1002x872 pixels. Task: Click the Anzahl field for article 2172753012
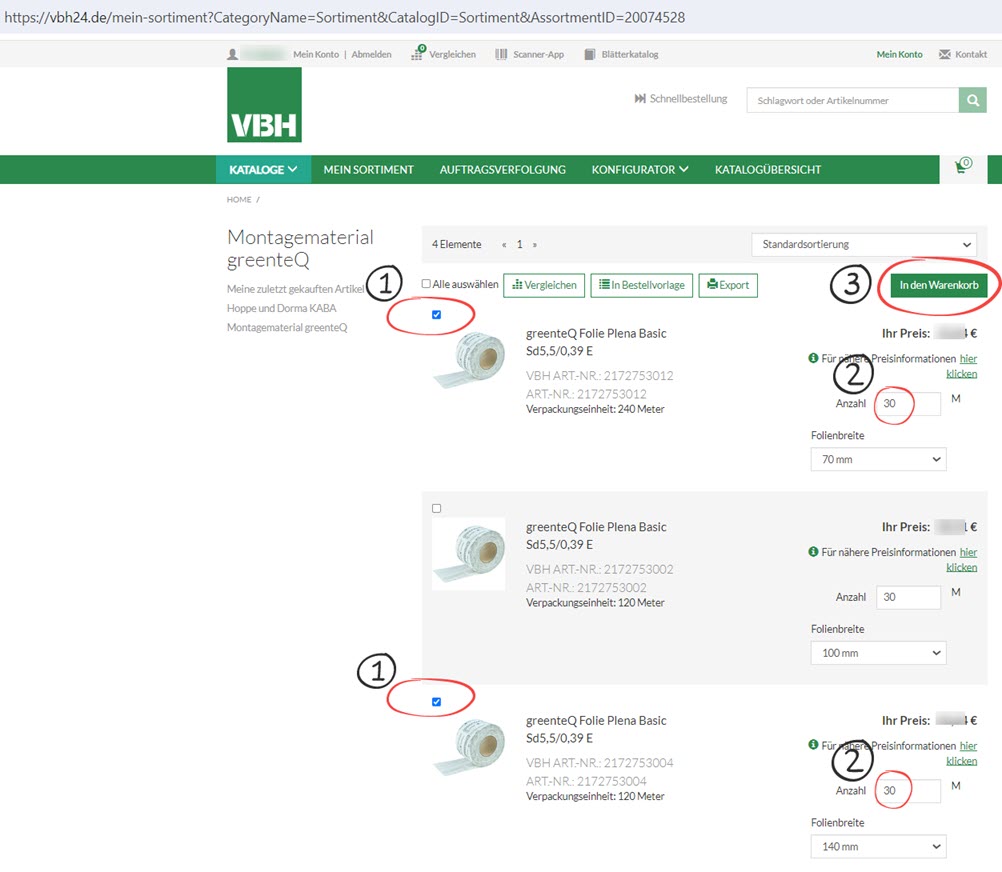point(908,404)
